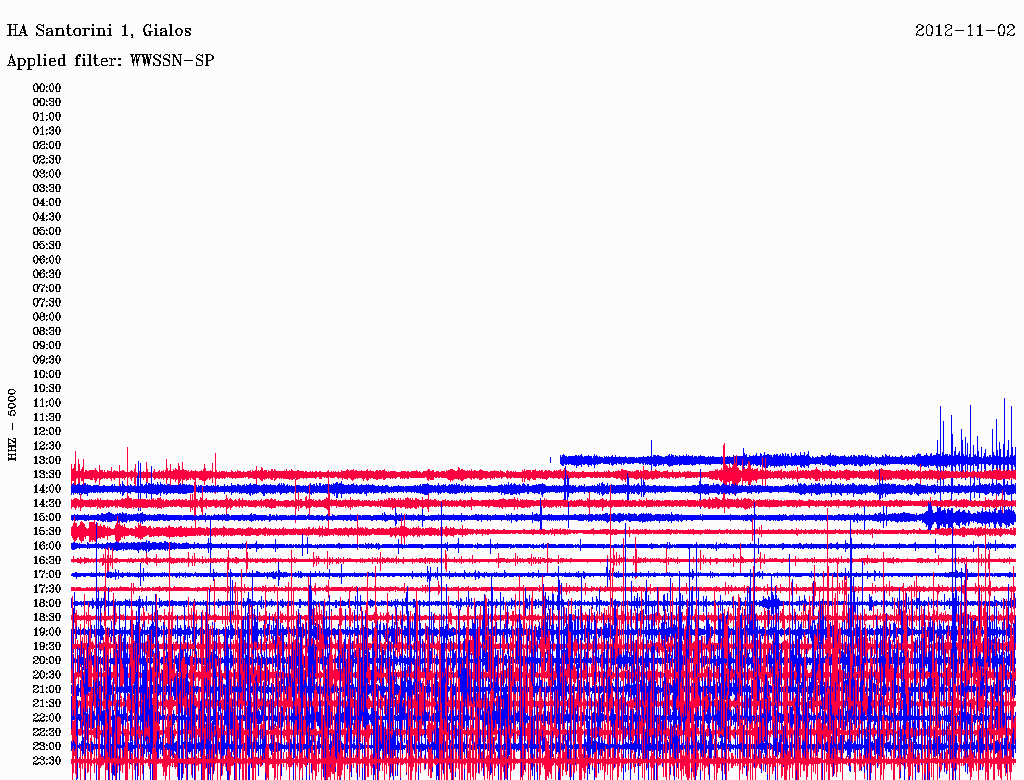Click the 03:00 time row label
Viewport: 1024px width, 780px height.
(47, 174)
